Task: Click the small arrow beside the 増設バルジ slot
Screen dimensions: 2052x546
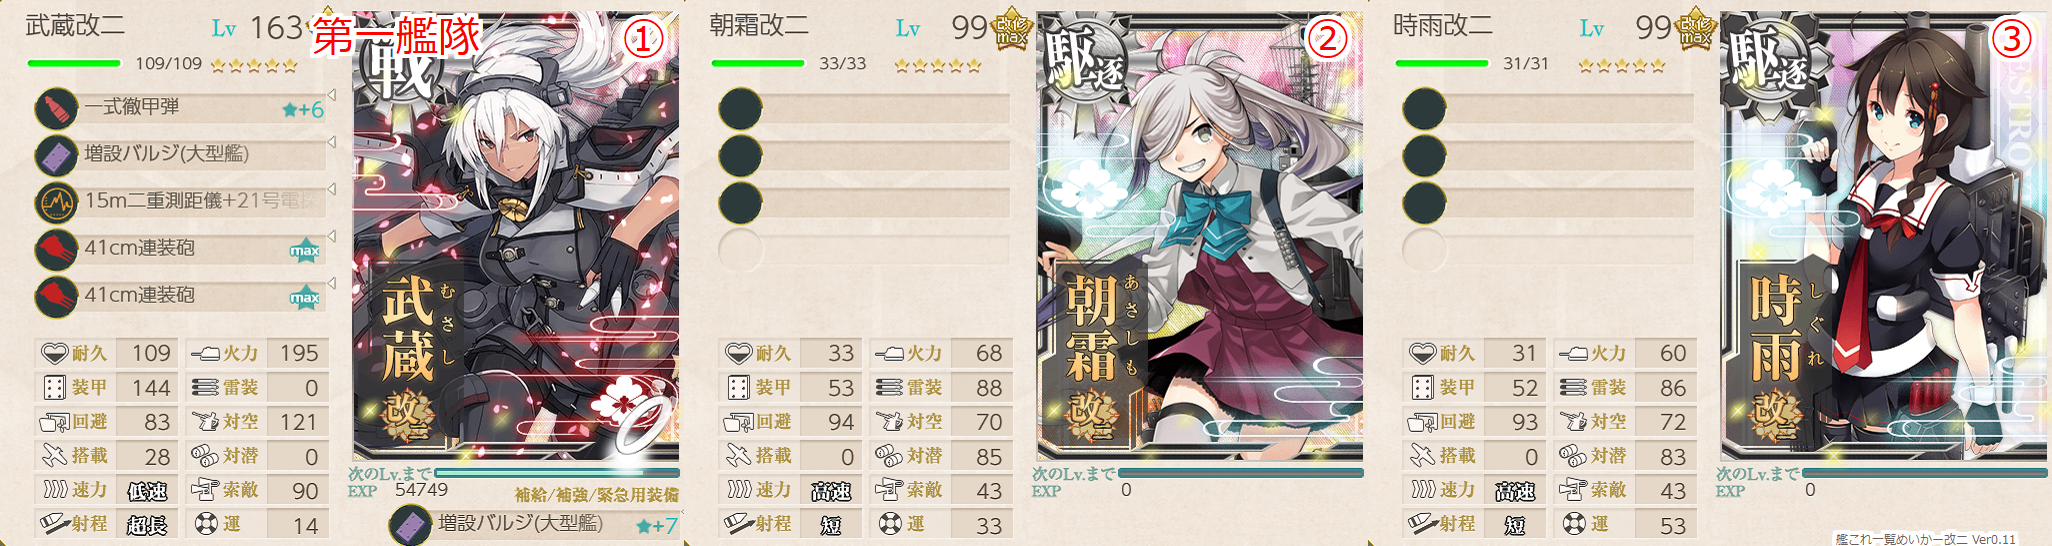Action: (x=331, y=142)
